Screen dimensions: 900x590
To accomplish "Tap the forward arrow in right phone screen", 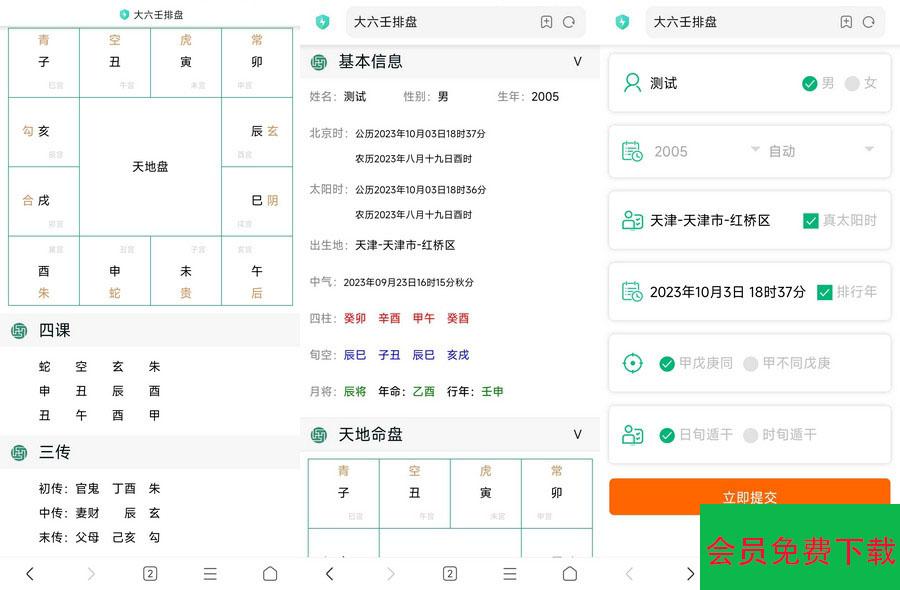I will point(690,573).
